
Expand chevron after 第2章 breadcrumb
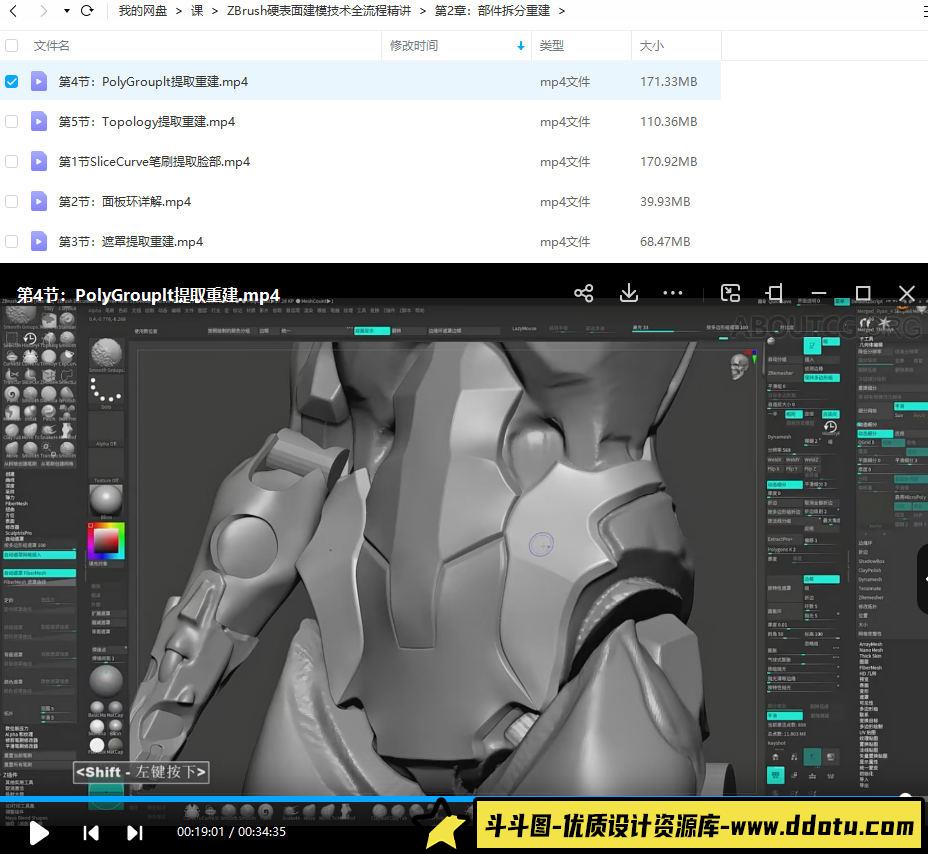pyautogui.click(x=562, y=11)
